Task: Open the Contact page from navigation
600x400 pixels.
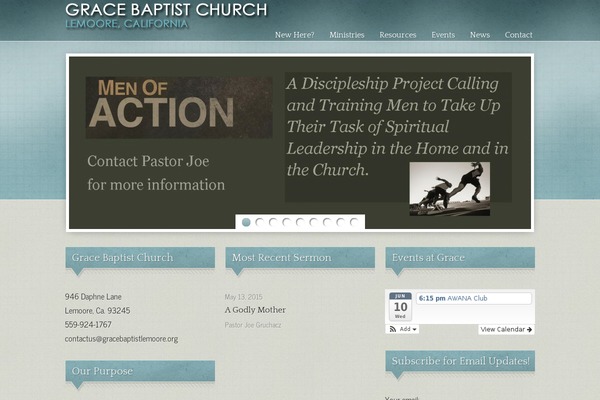Action: coord(518,35)
